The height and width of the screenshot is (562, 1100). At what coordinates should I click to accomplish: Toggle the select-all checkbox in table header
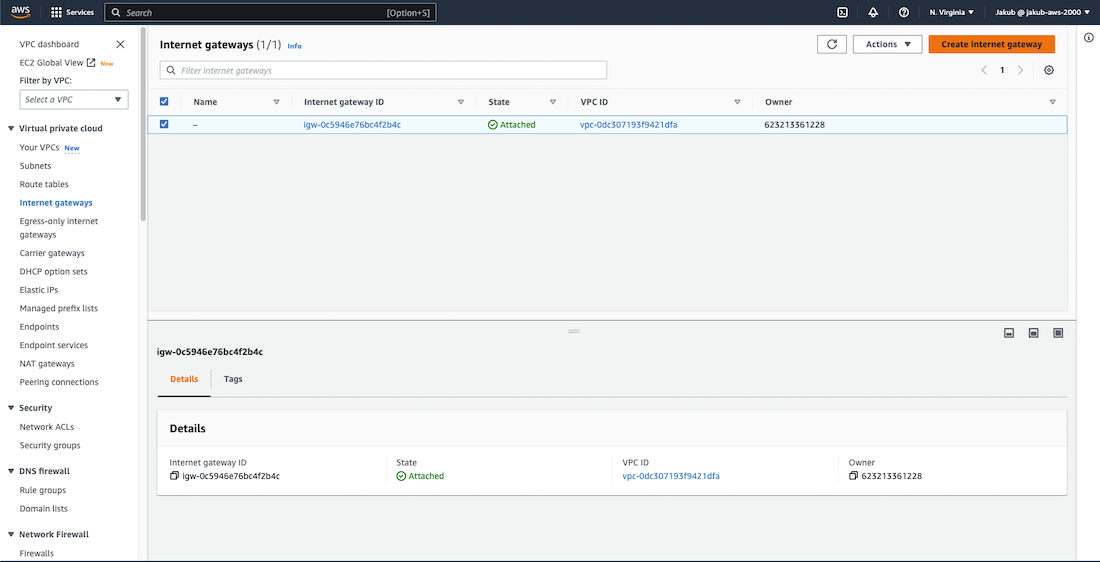click(x=164, y=101)
